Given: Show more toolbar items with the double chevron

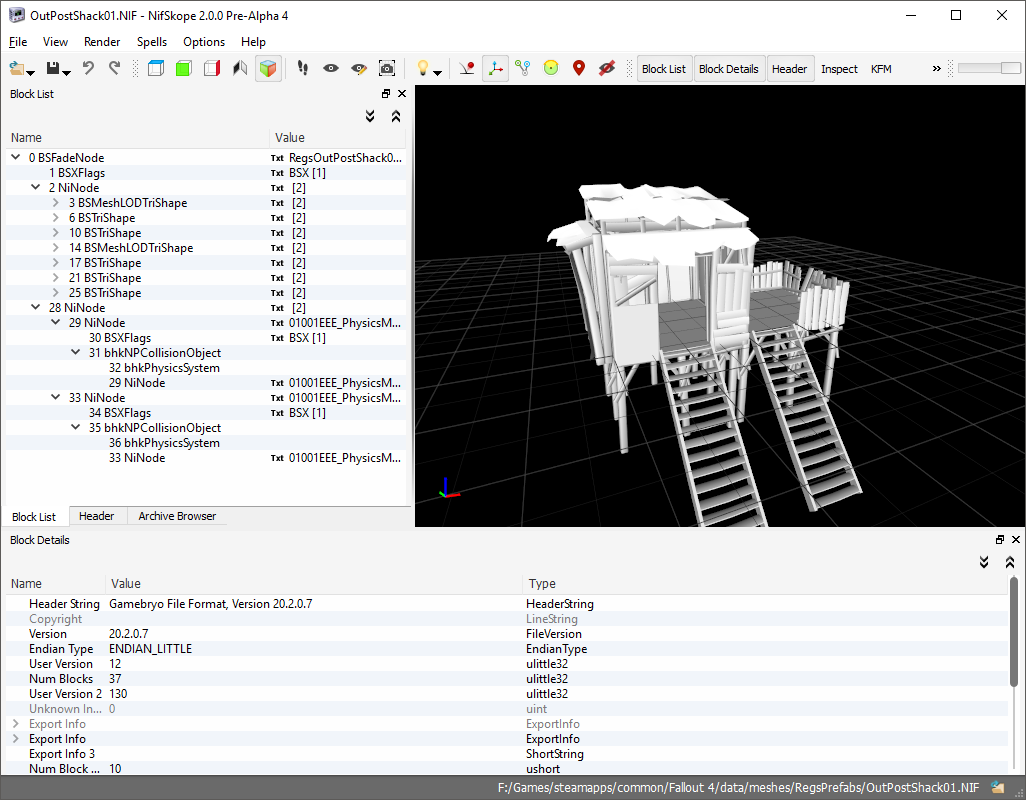Looking at the screenshot, I should (936, 69).
